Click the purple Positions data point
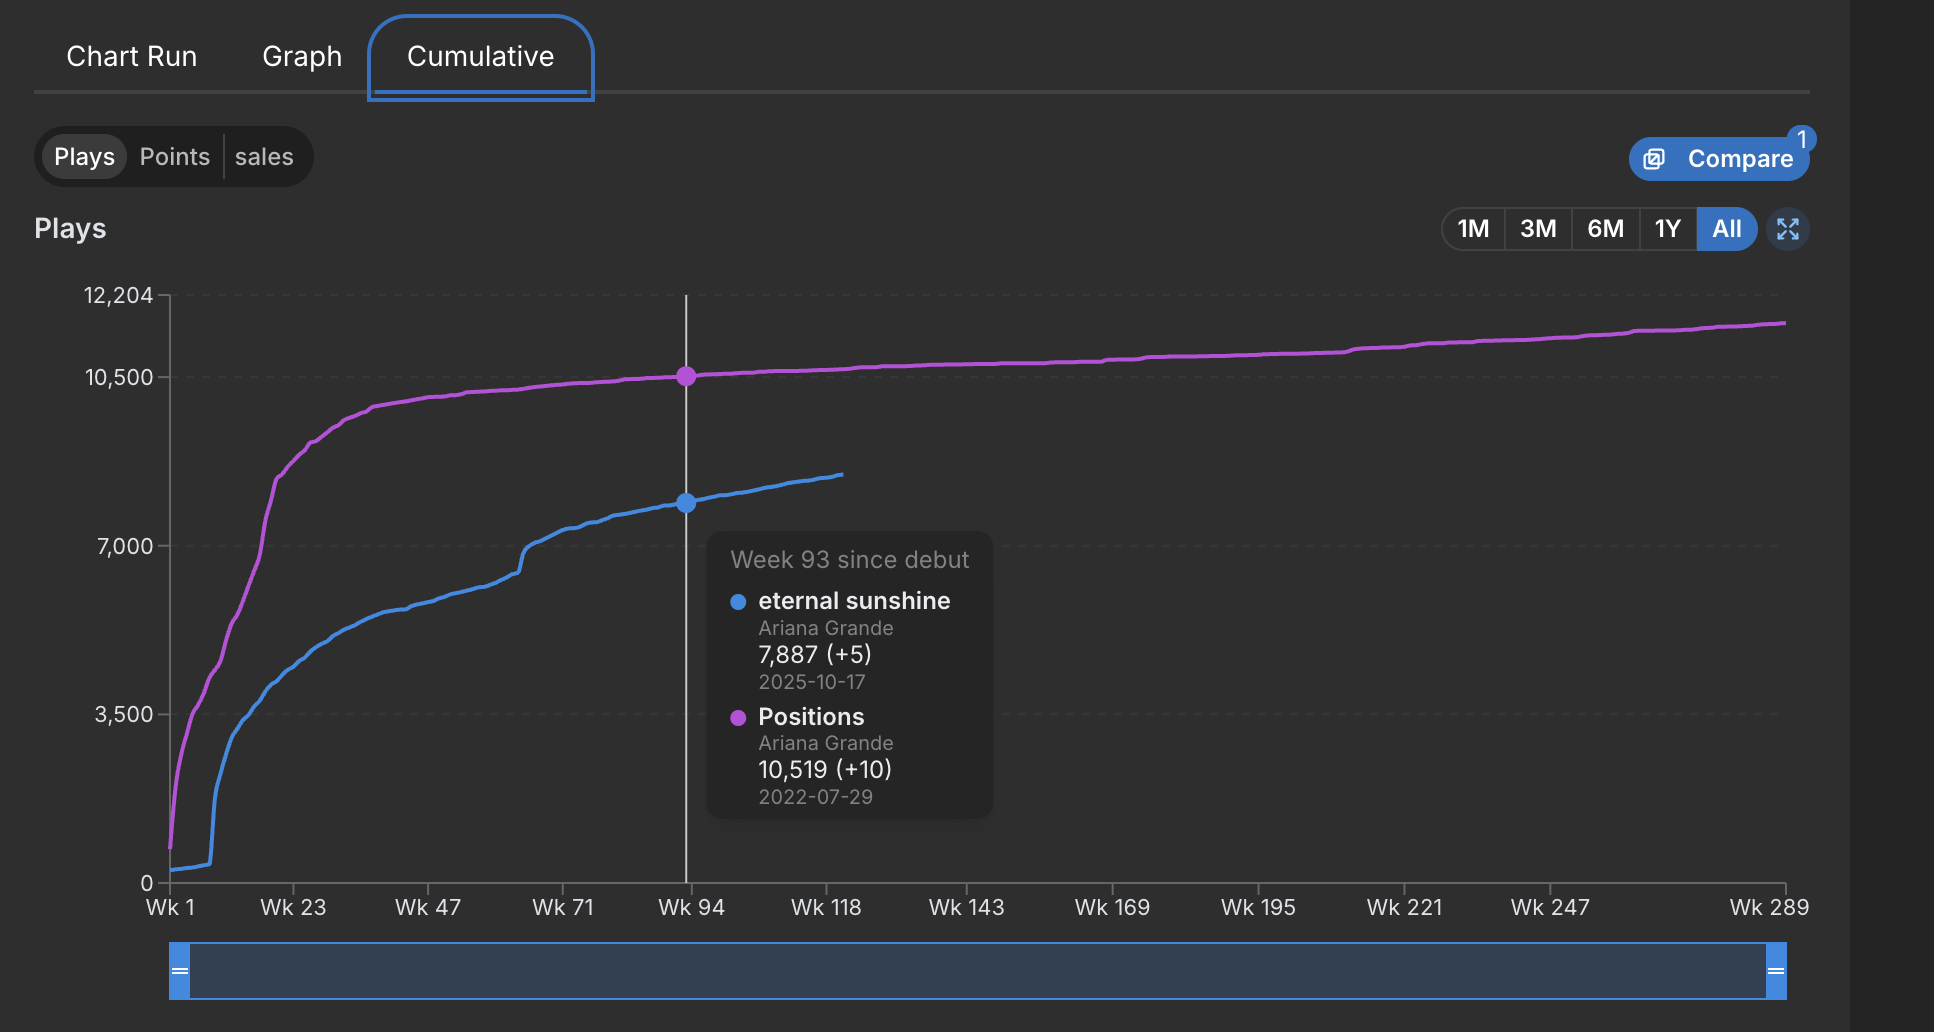The height and width of the screenshot is (1032, 1934). pyautogui.click(x=686, y=376)
